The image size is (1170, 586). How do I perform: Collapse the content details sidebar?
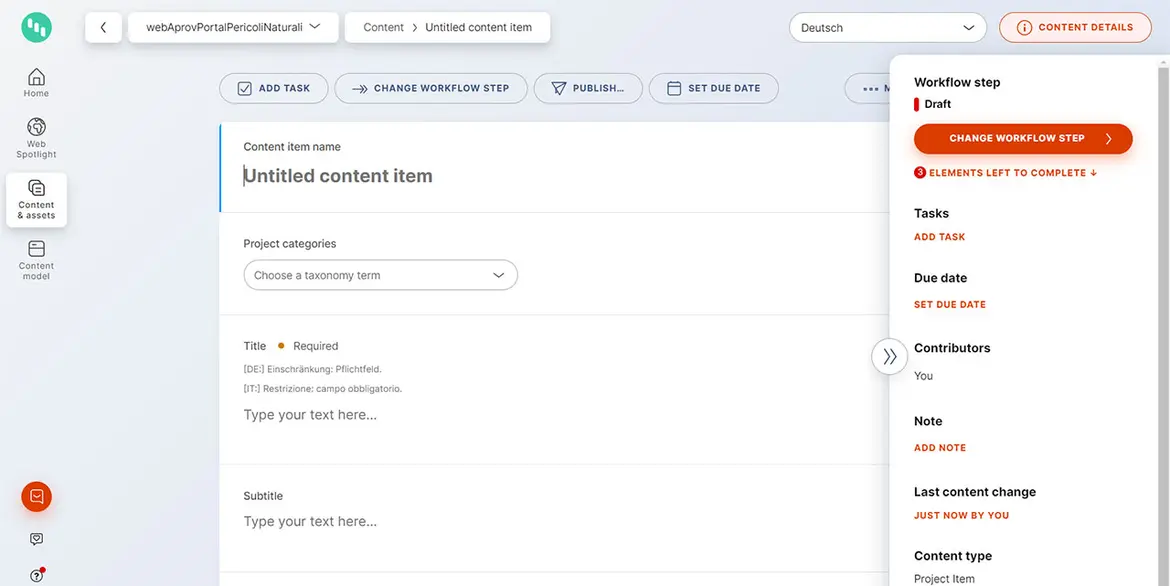coord(889,356)
